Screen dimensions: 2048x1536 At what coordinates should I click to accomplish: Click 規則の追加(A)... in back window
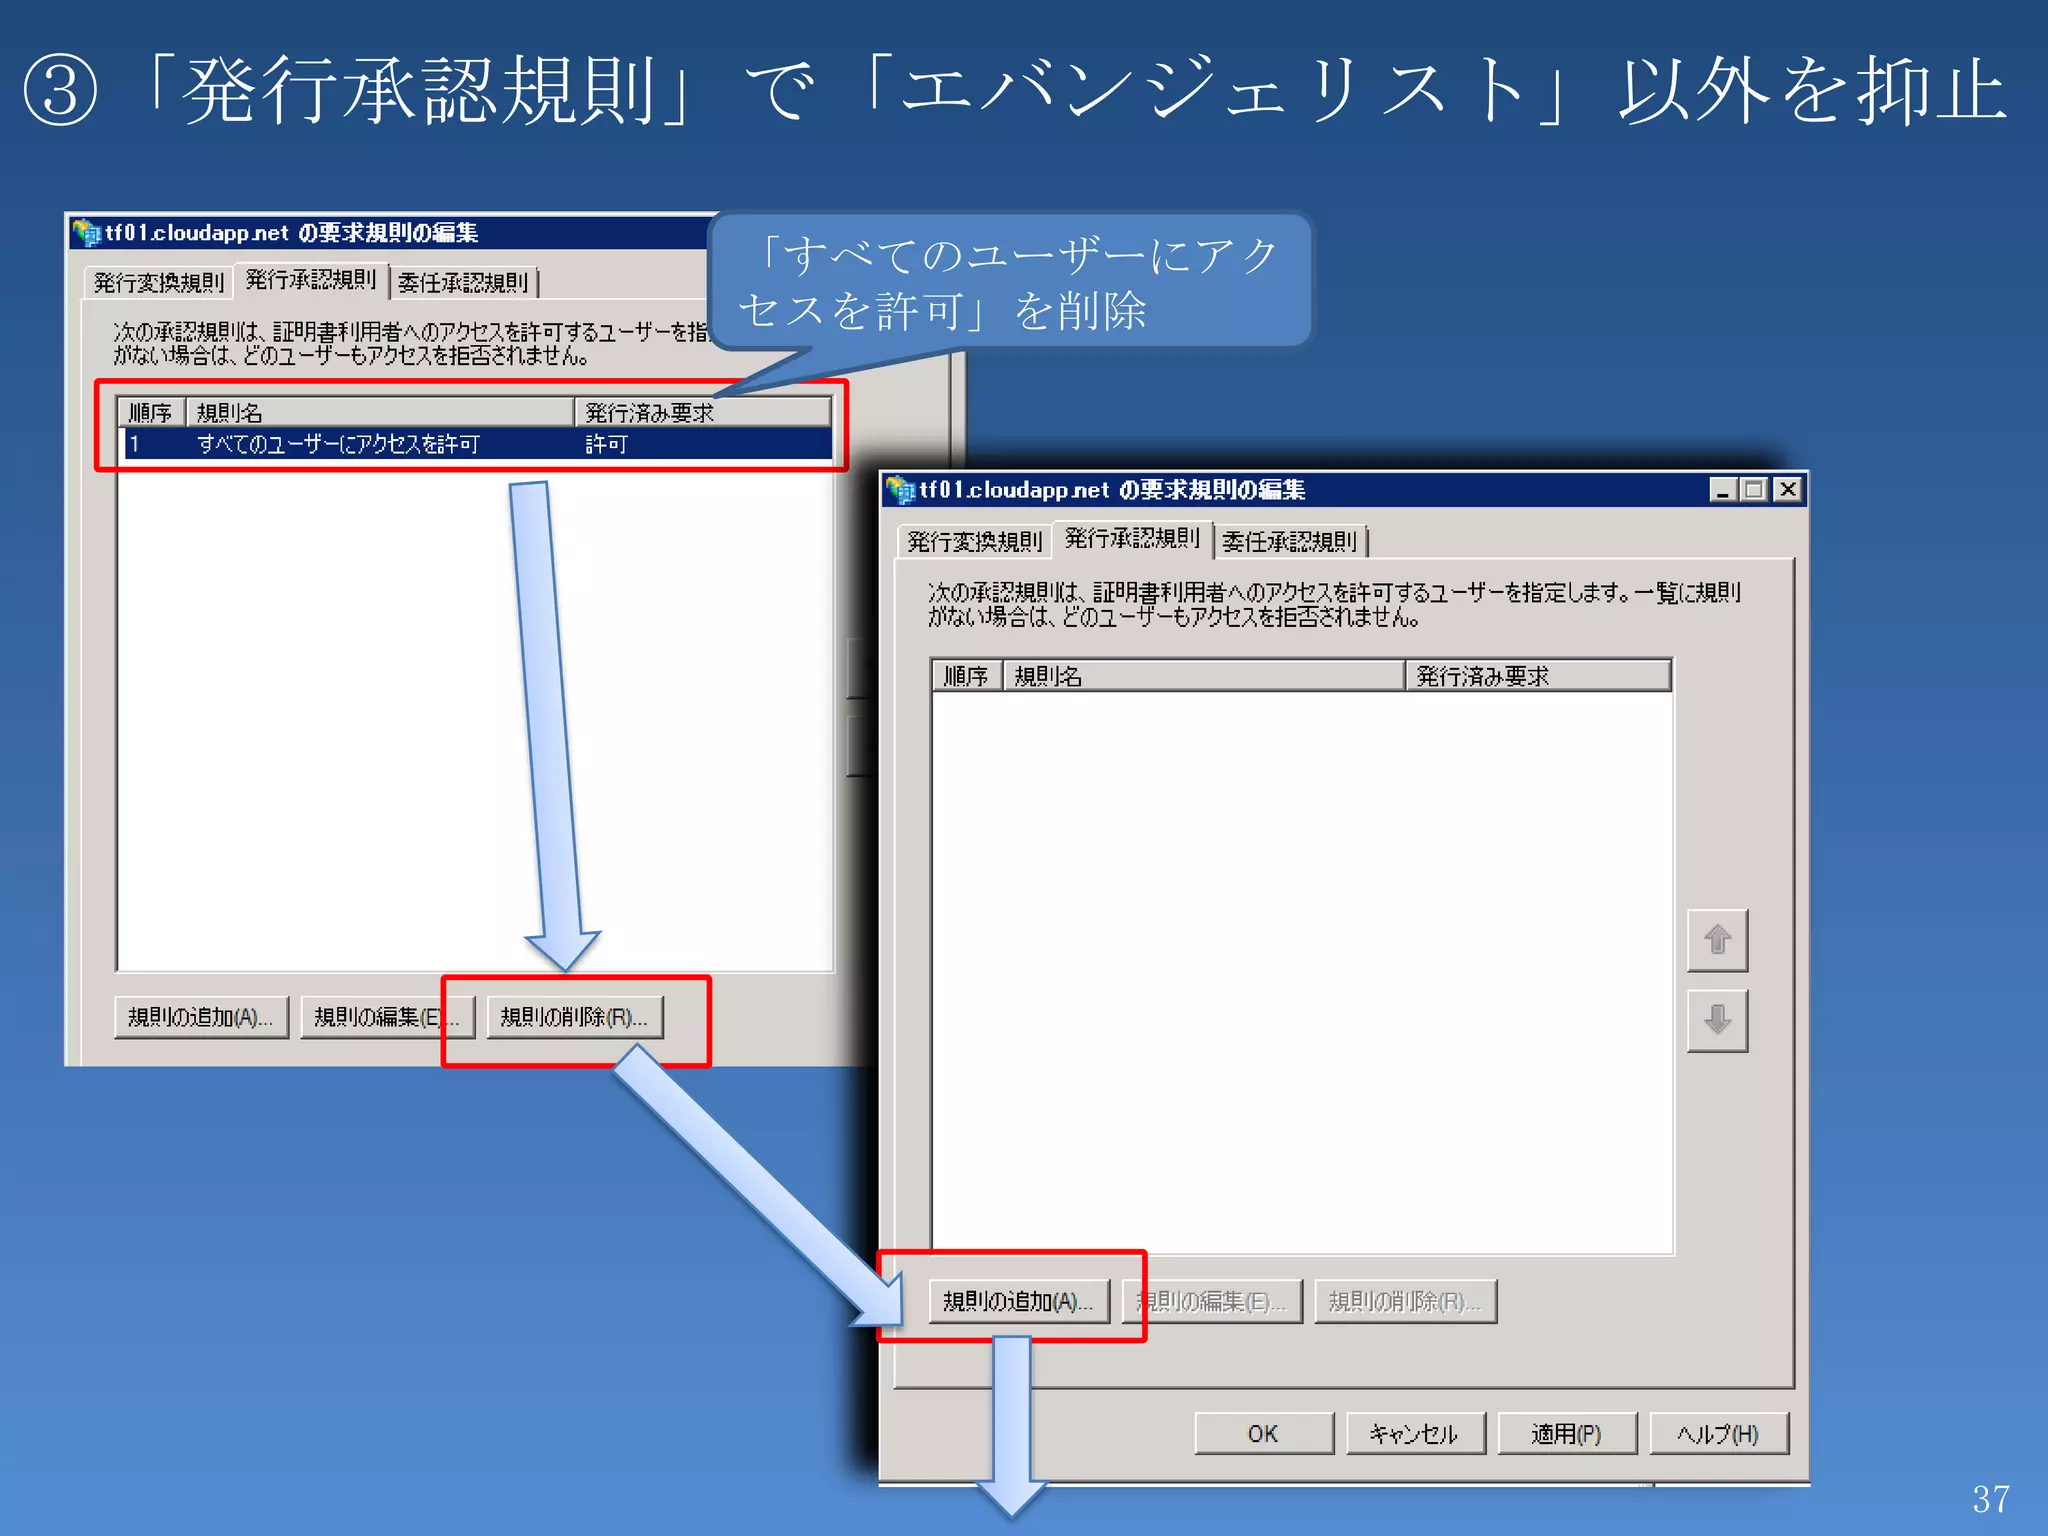click(x=201, y=1017)
